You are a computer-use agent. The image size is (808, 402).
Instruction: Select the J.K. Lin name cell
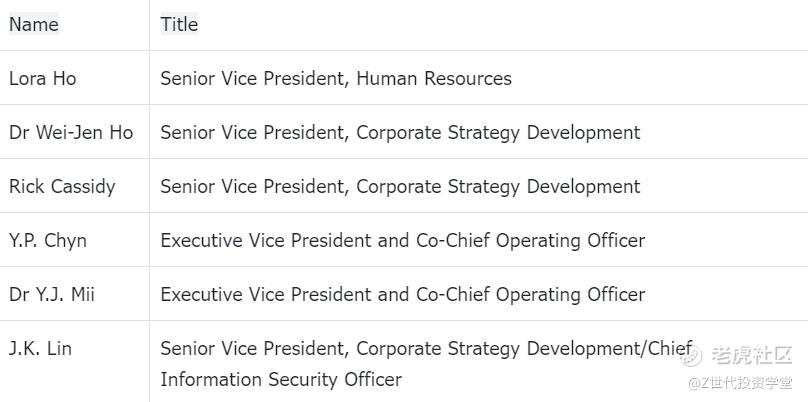point(40,348)
